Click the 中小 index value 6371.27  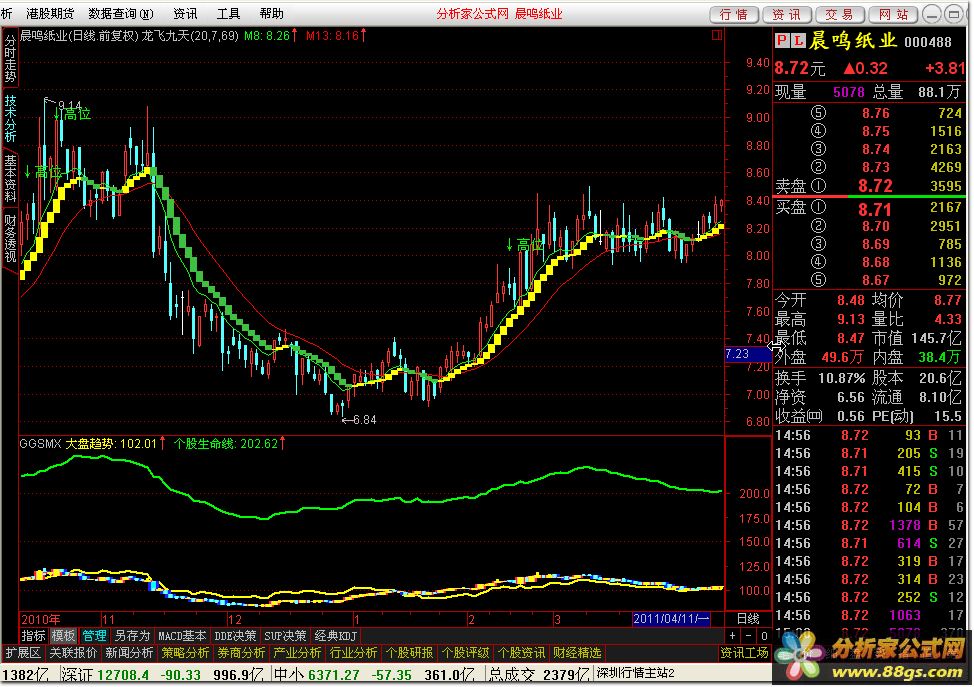click(334, 675)
